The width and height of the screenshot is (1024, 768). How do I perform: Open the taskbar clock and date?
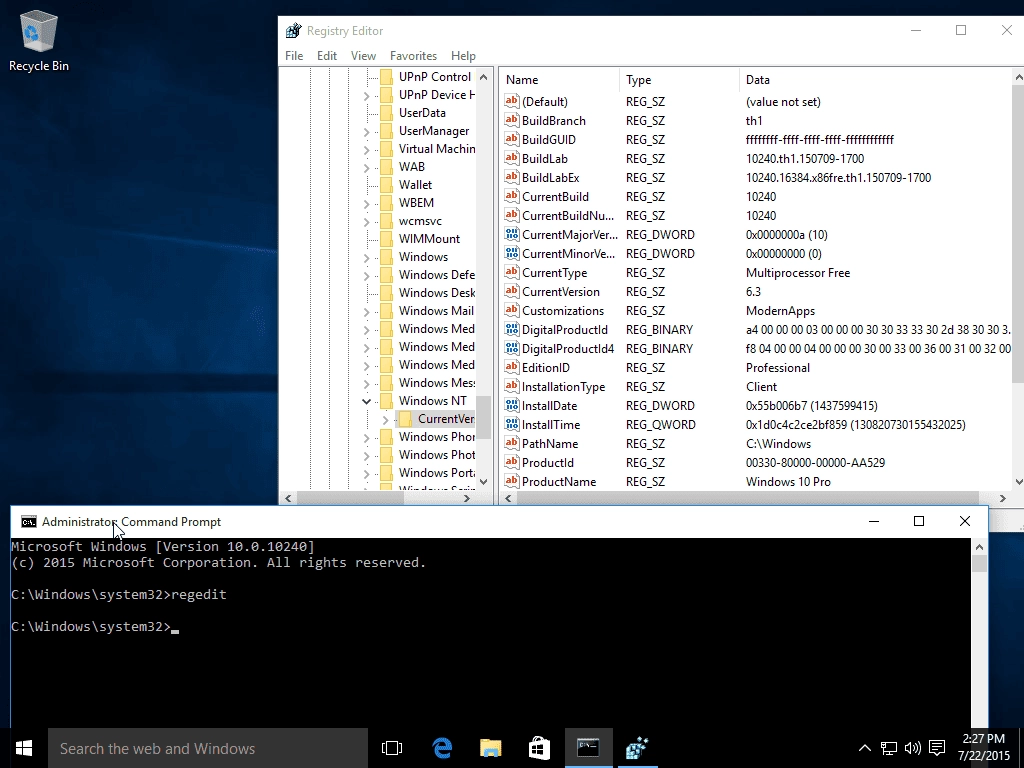[x=984, y=748]
